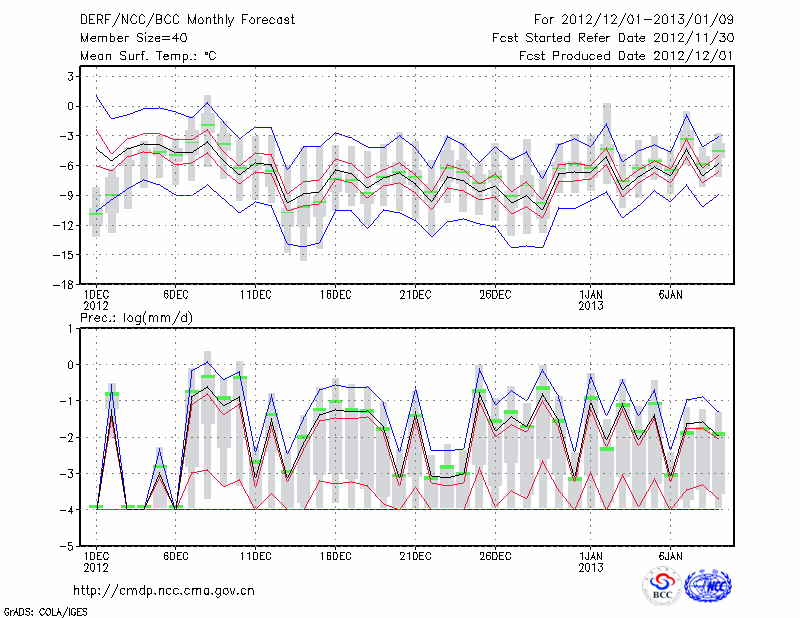Screen dimensions: 800x618
Task: Click the -5 value on precipitation y-axis
Action: [x=68, y=547]
